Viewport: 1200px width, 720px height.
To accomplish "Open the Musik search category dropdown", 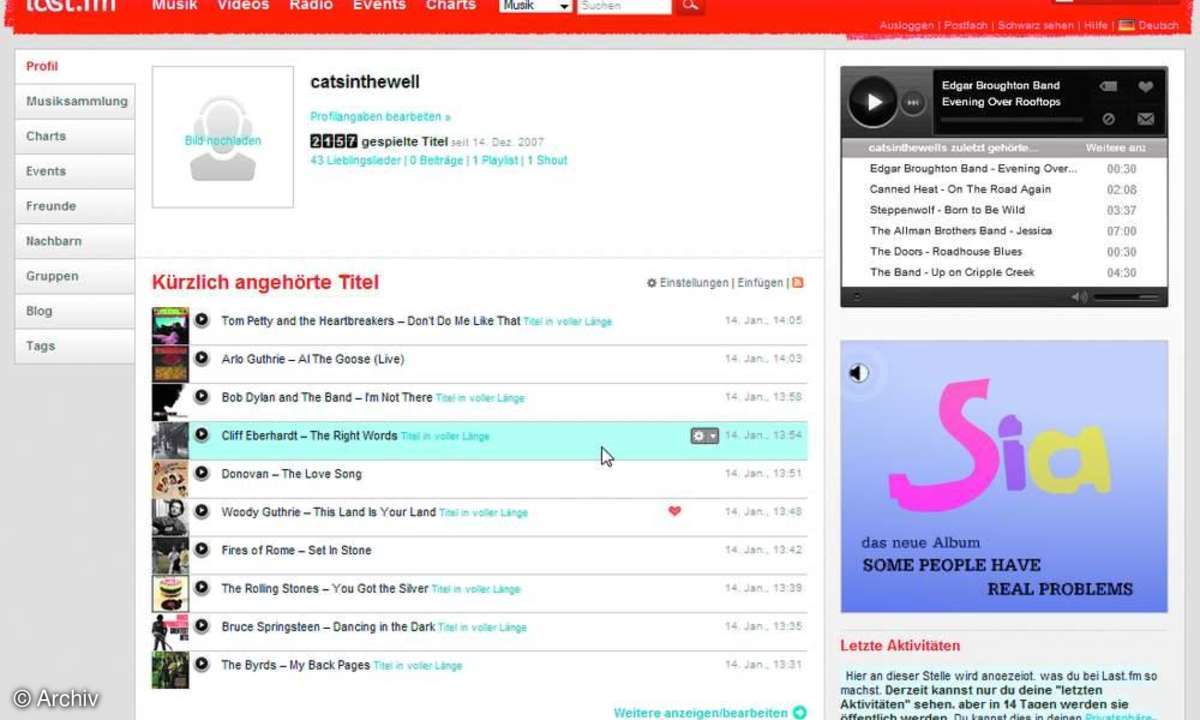I will [536, 6].
